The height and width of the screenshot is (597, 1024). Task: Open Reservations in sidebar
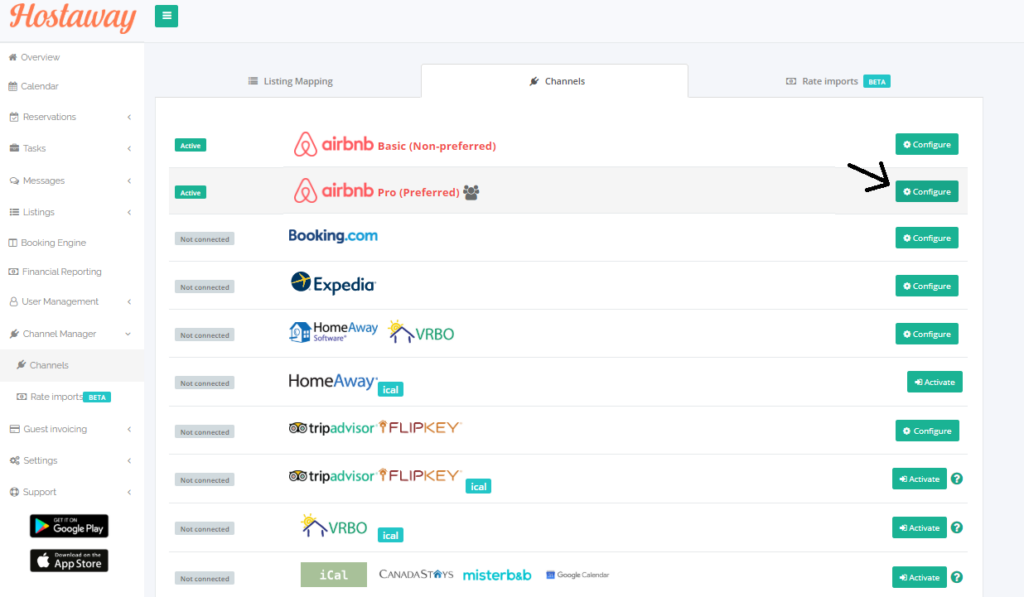[42, 117]
